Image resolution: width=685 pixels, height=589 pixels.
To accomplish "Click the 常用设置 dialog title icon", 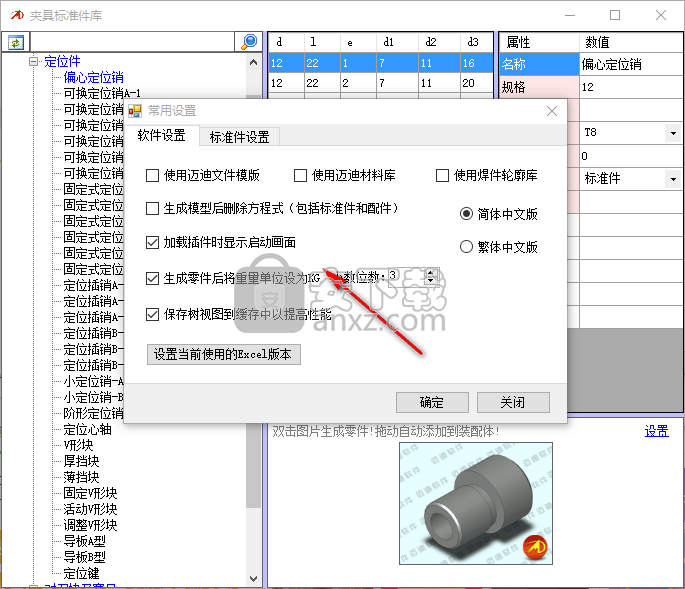I will pyautogui.click(x=135, y=111).
